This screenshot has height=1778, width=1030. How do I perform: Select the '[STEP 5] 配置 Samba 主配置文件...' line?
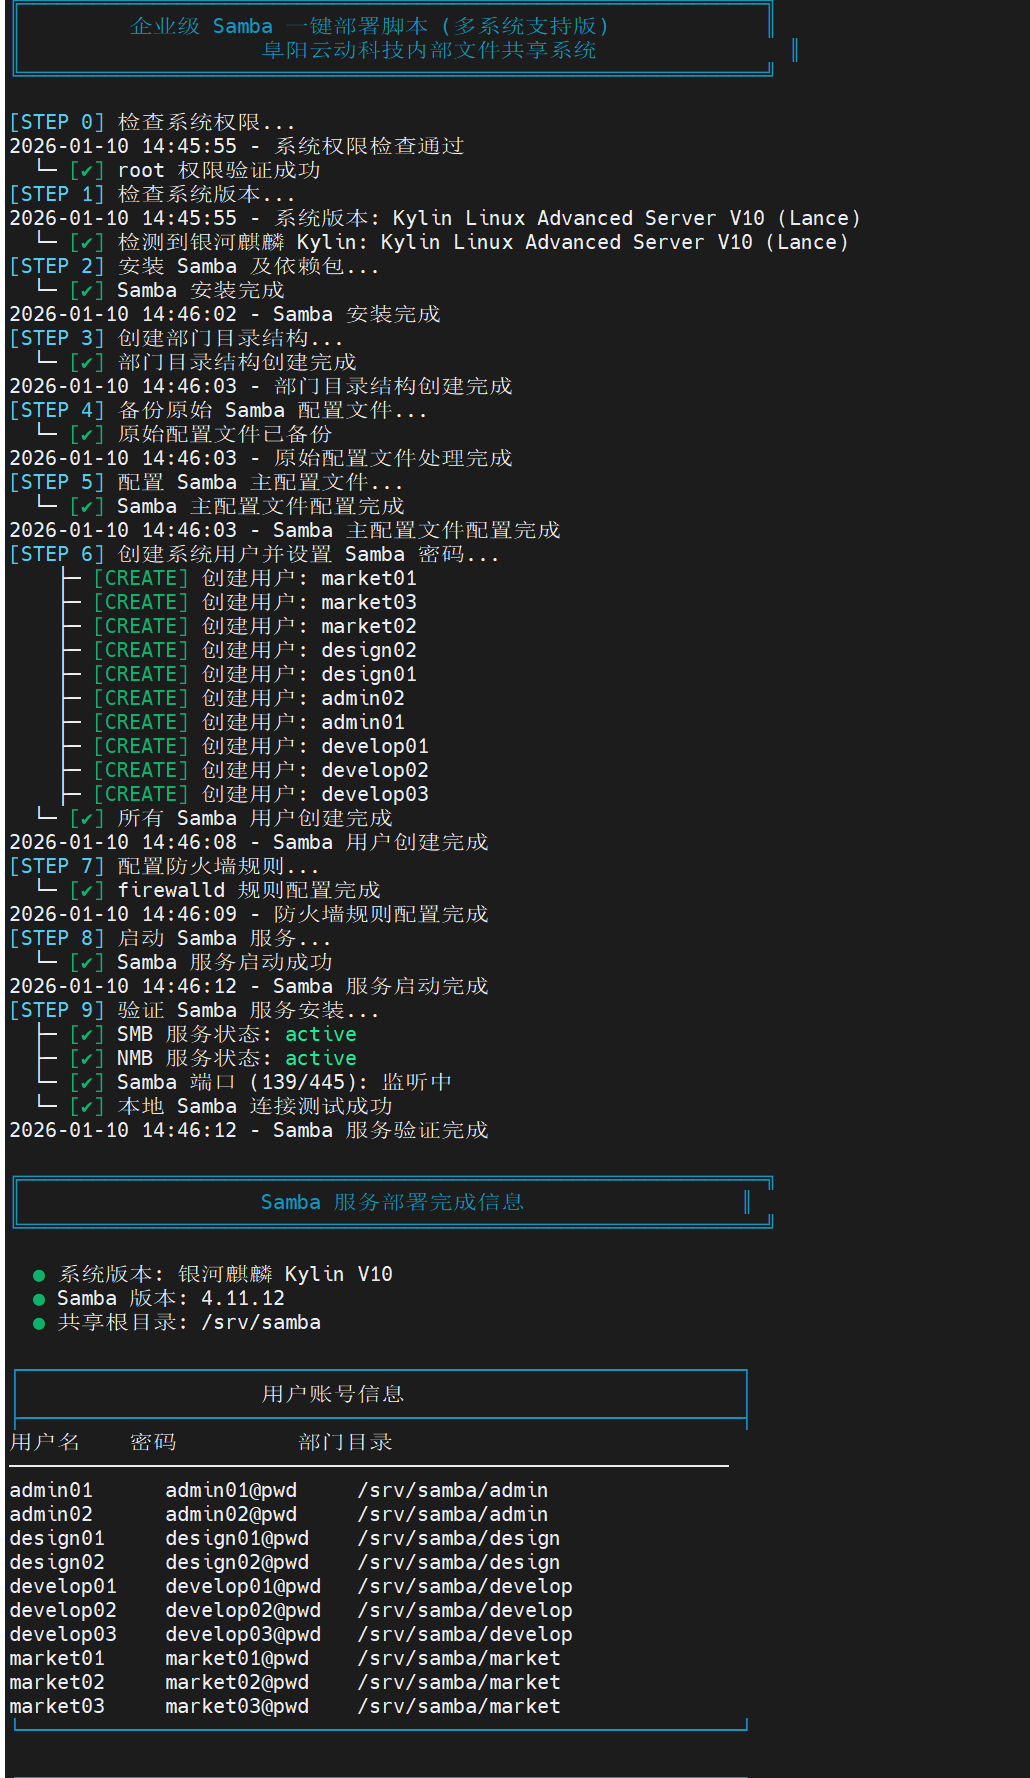(x=206, y=482)
